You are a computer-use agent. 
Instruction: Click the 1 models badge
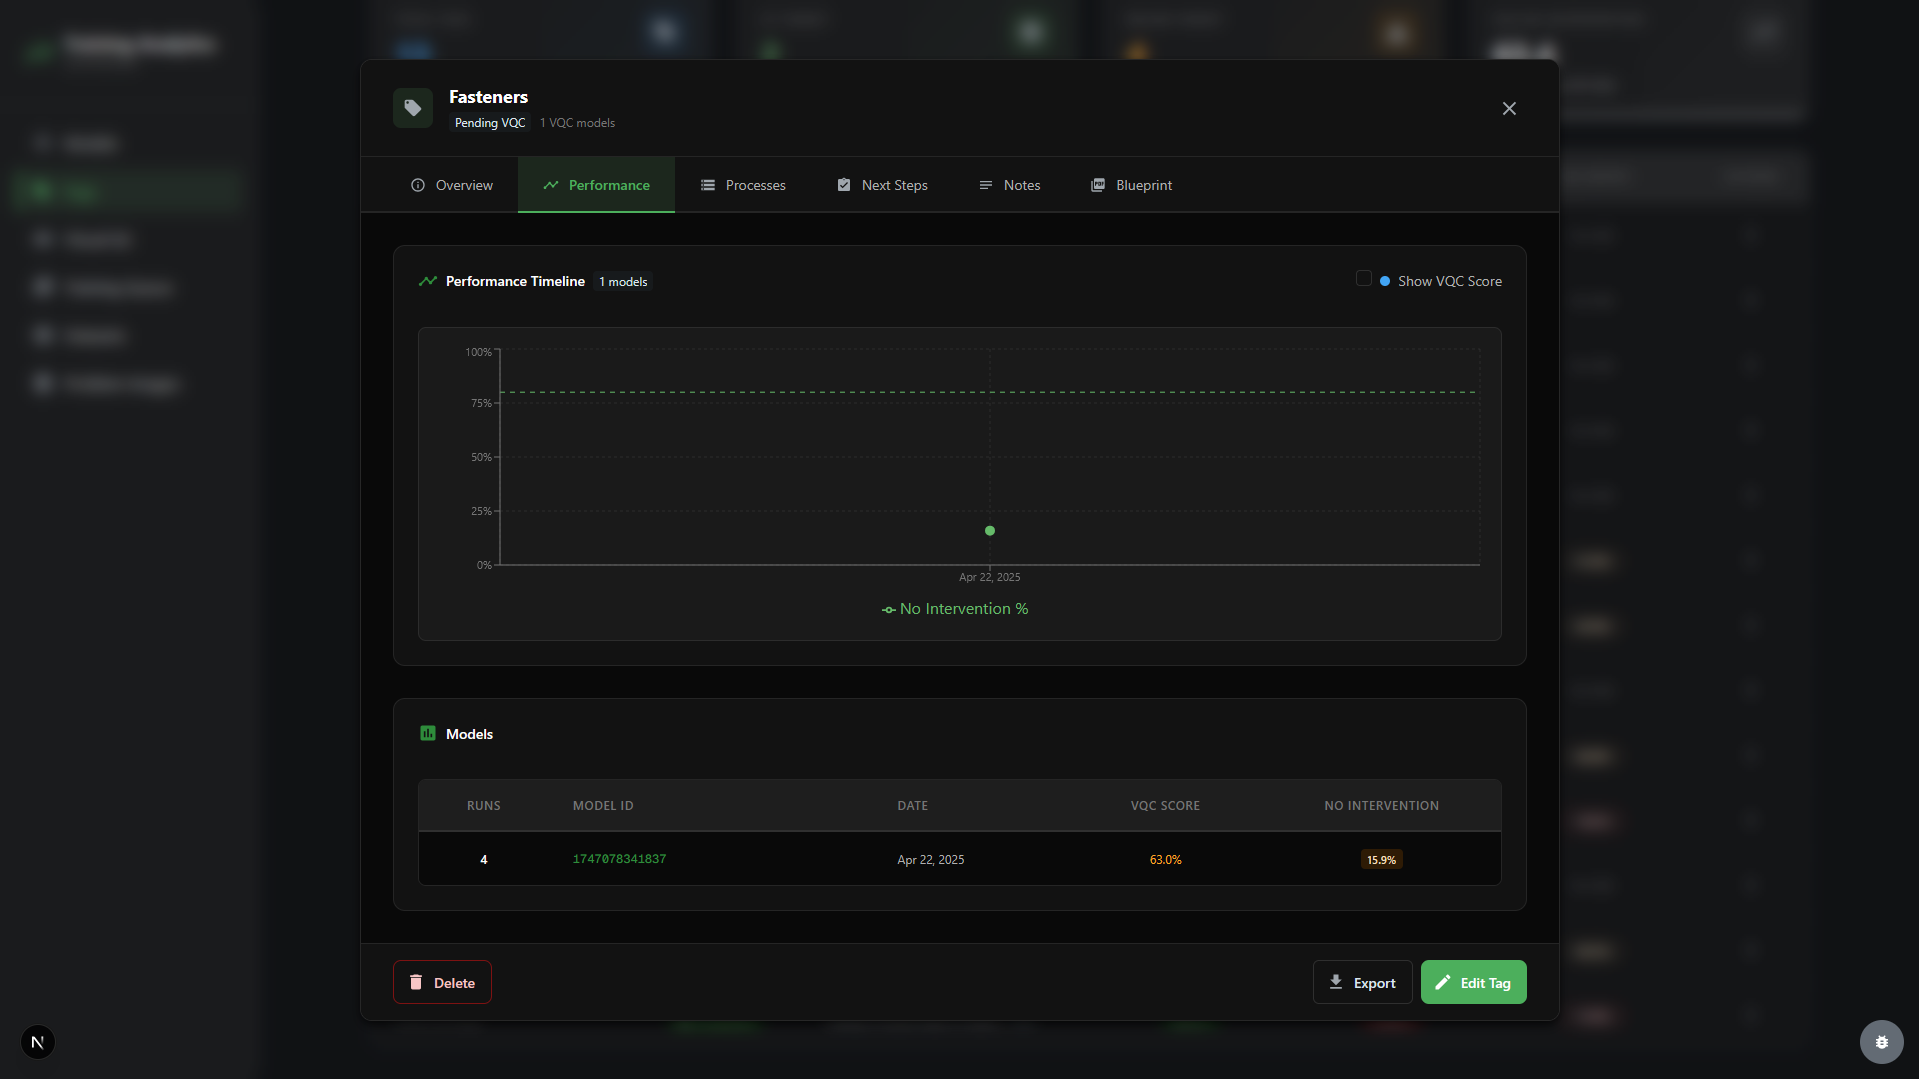(623, 282)
